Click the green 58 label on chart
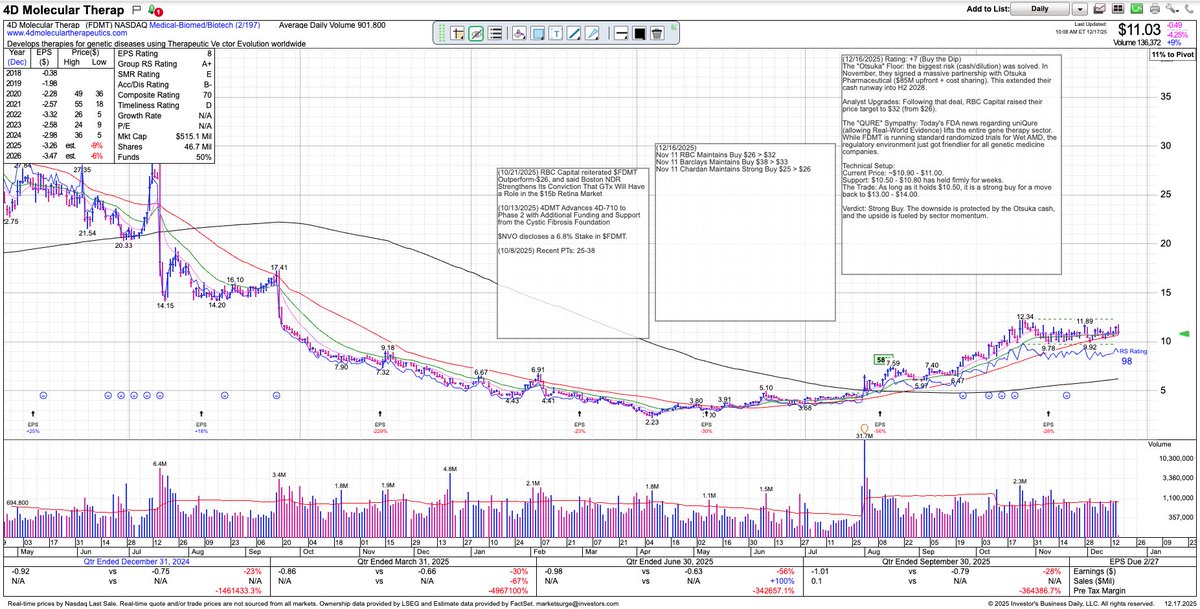The image size is (1200, 609). pos(882,359)
